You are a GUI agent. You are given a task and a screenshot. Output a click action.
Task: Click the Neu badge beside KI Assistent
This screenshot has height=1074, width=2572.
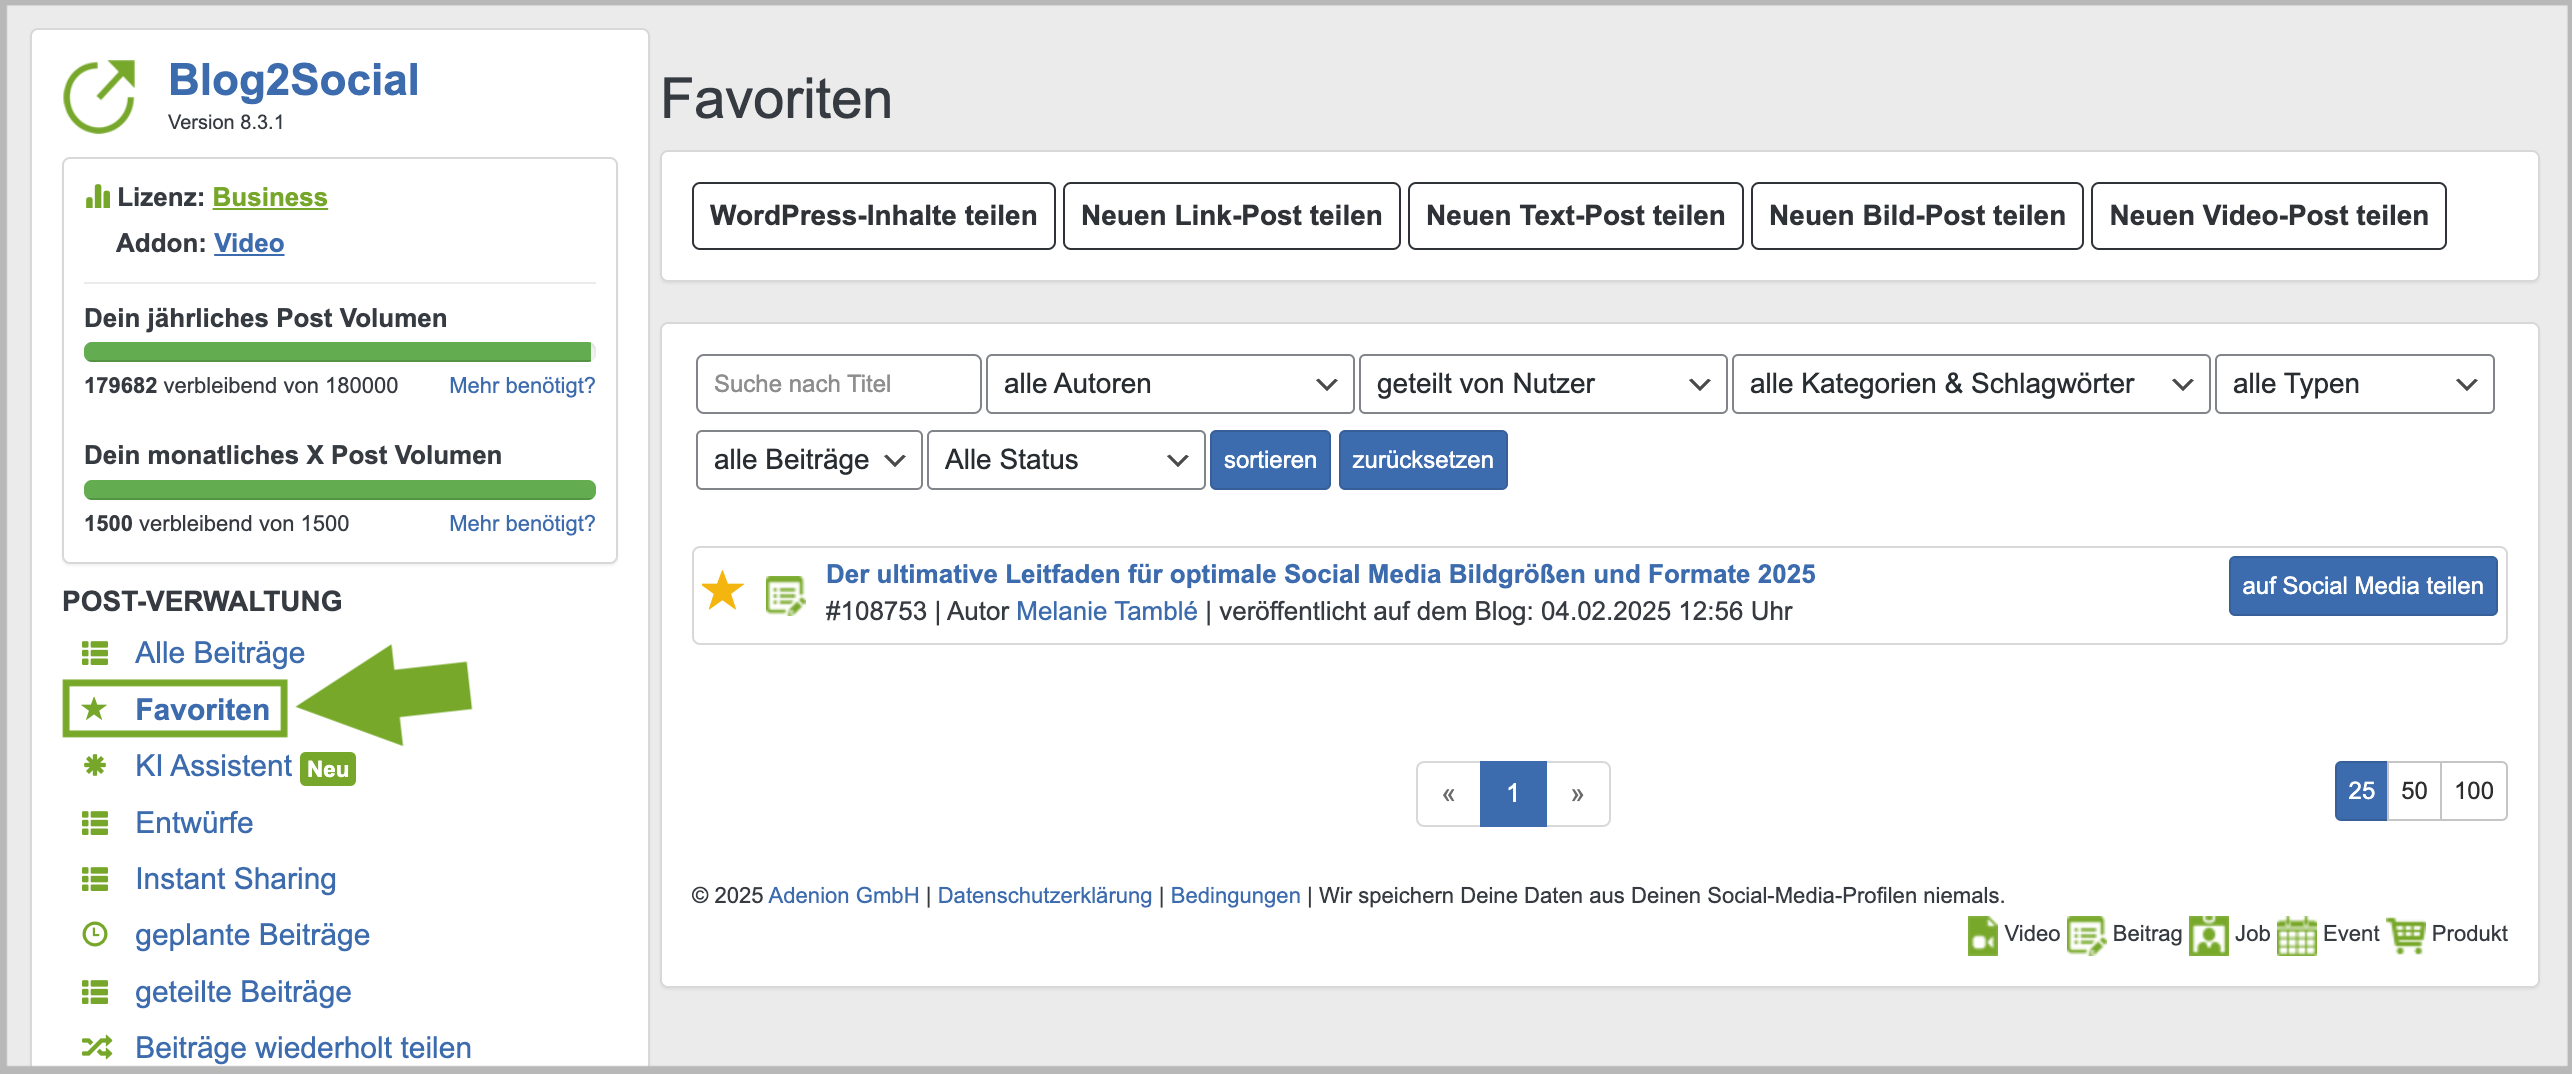click(x=328, y=769)
